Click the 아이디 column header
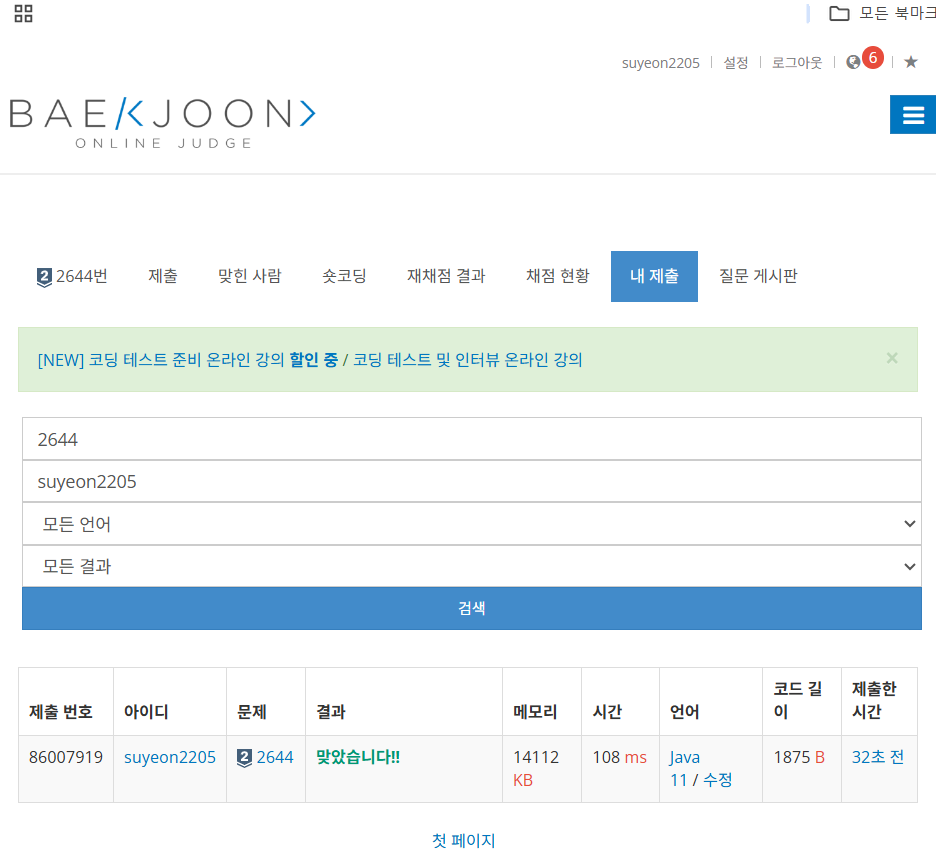 pyautogui.click(x=146, y=712)
